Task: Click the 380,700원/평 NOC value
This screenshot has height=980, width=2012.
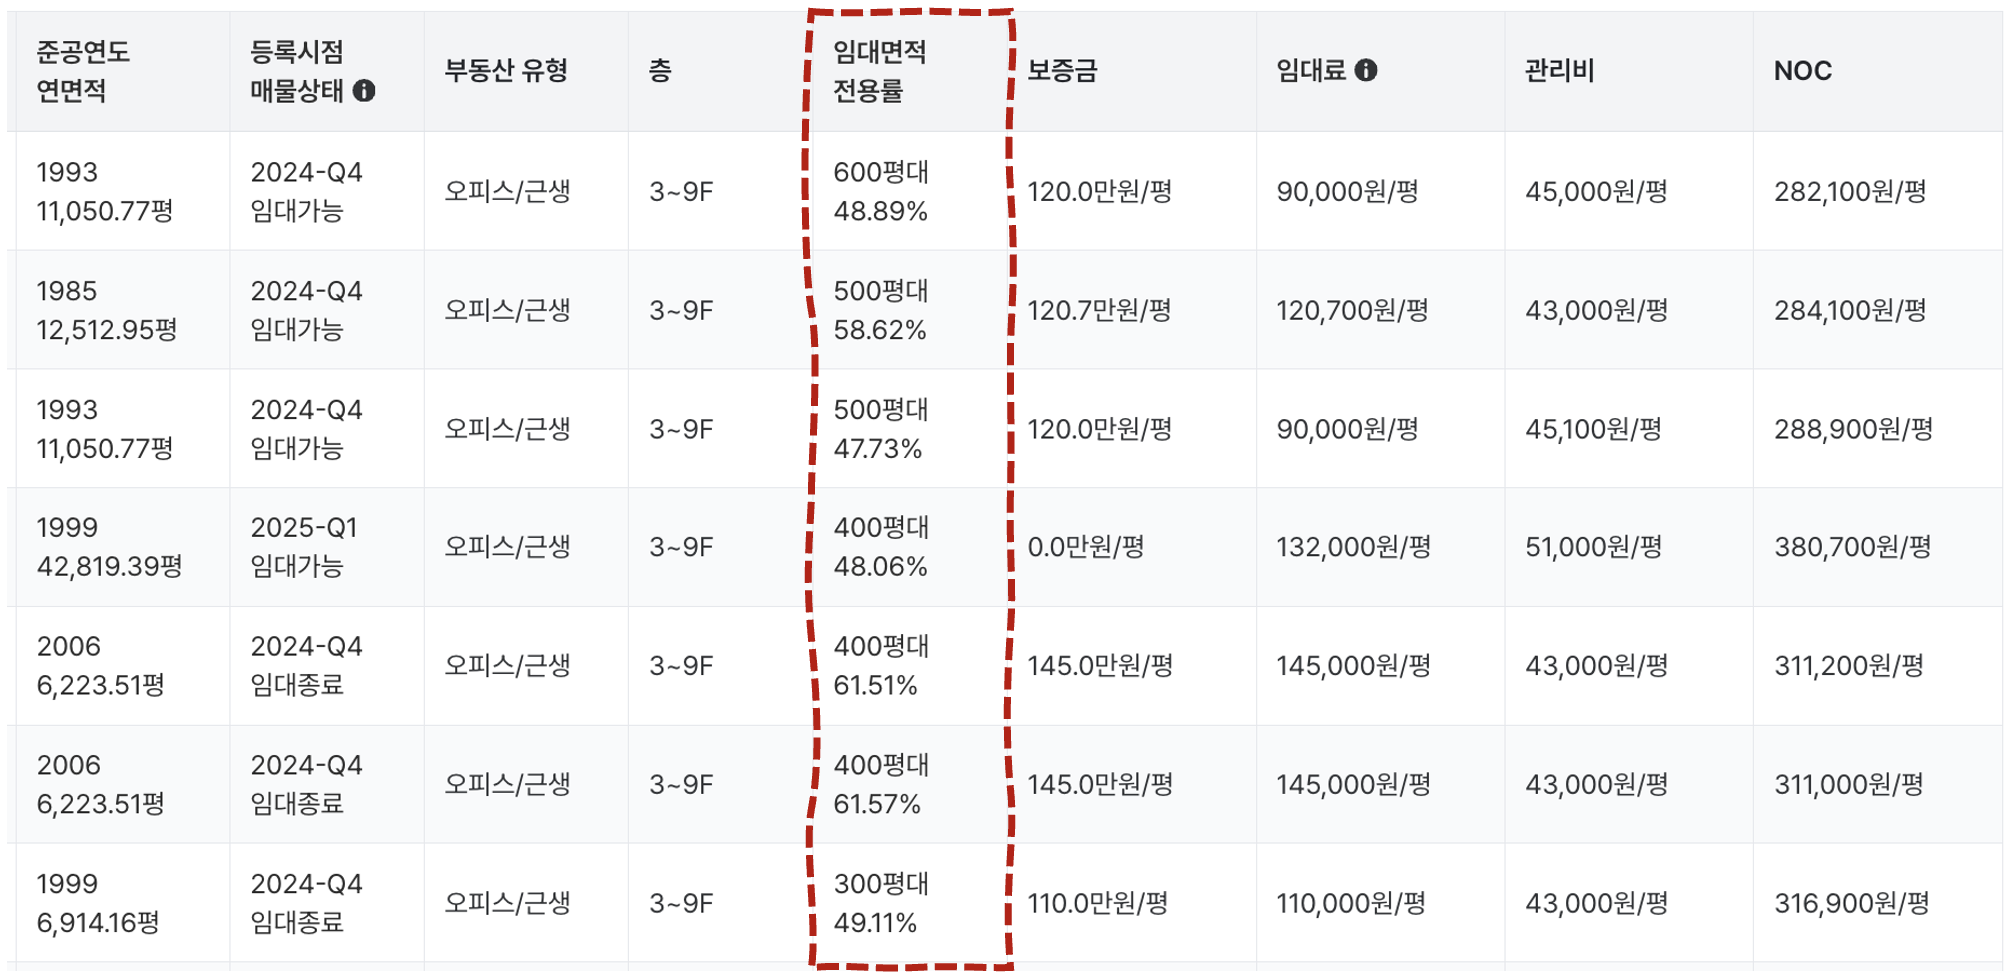Action: click(1851, 547)
